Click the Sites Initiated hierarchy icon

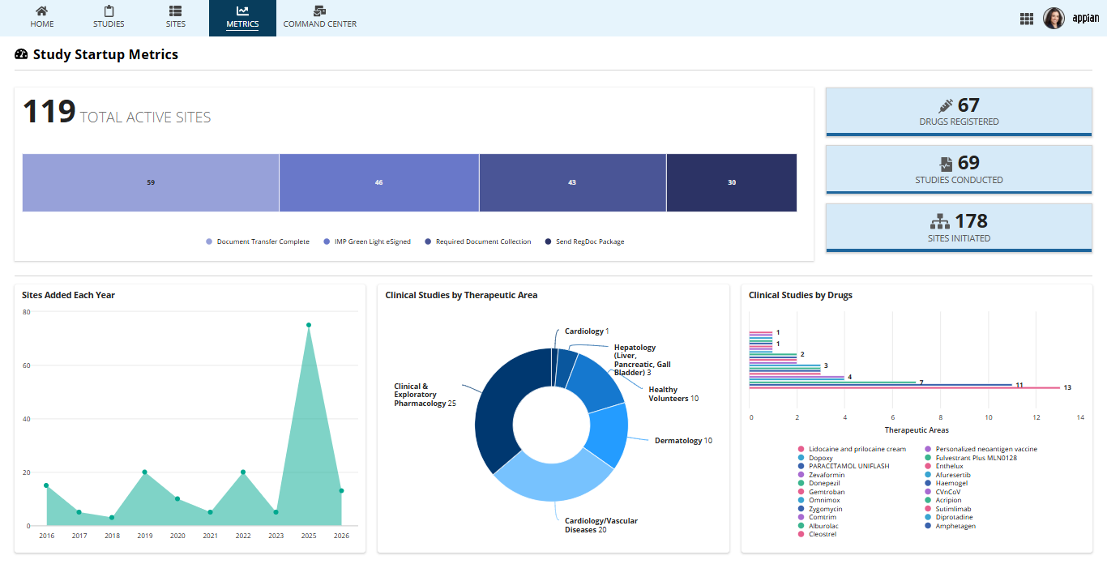tap(941, 222)
